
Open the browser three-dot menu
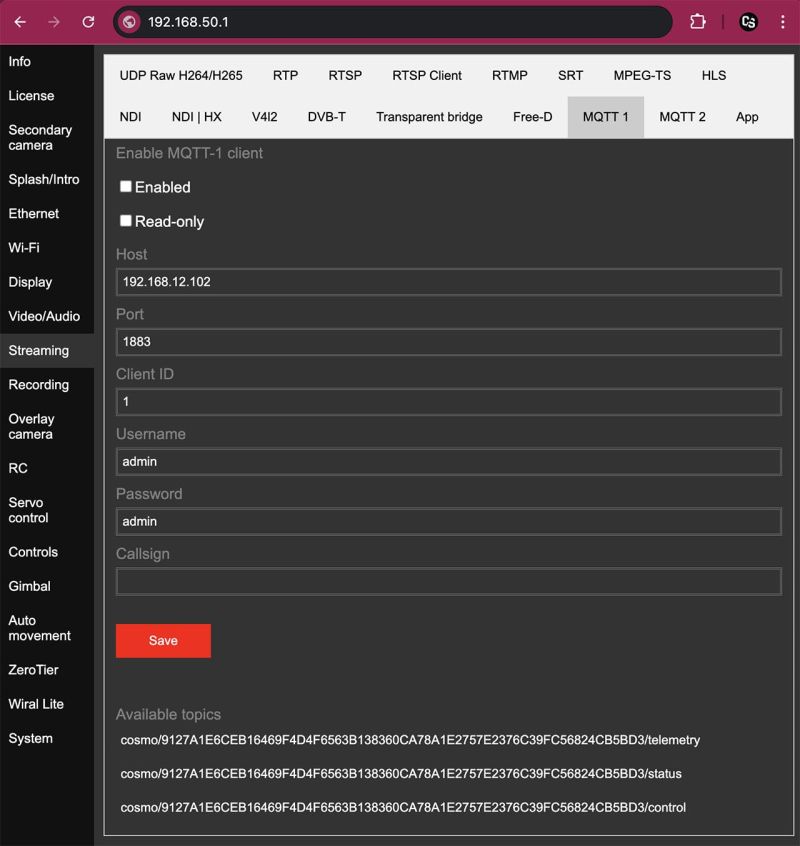[782, 21]
